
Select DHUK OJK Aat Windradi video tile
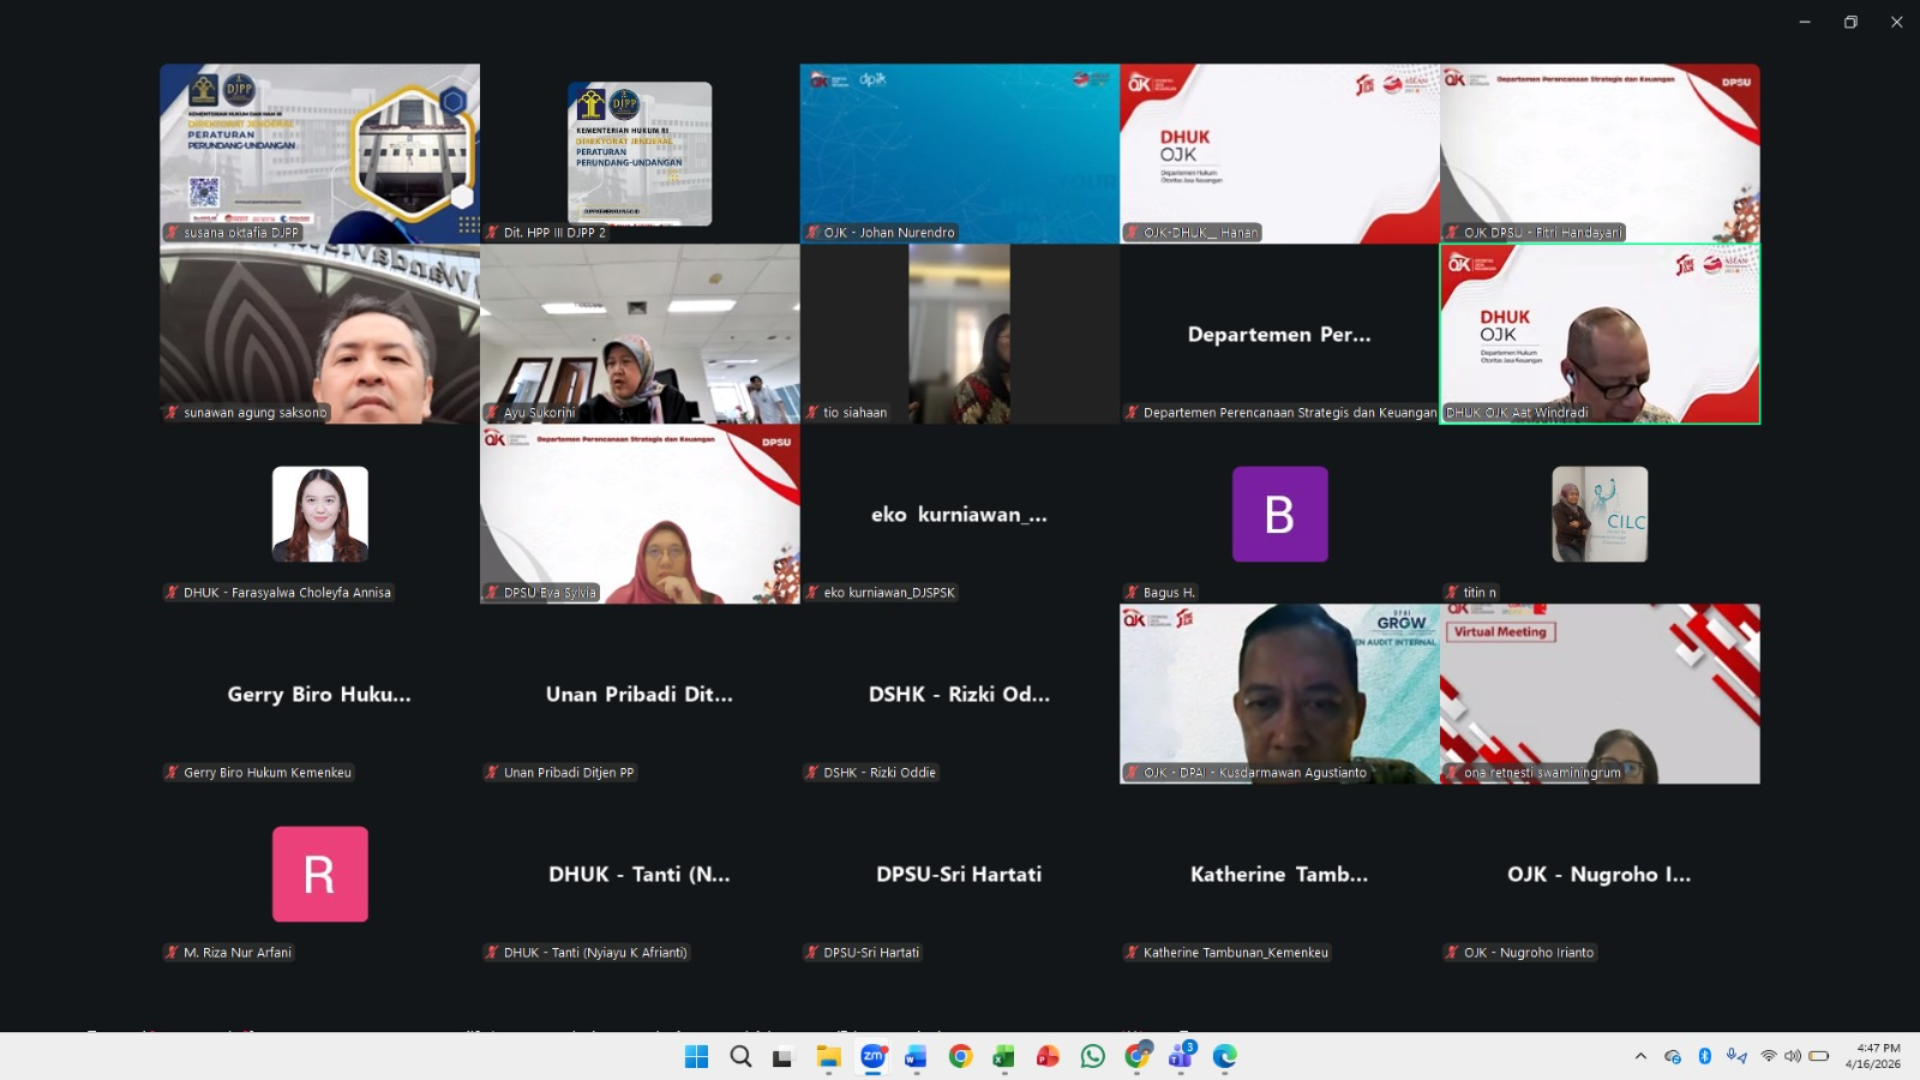1599,334
